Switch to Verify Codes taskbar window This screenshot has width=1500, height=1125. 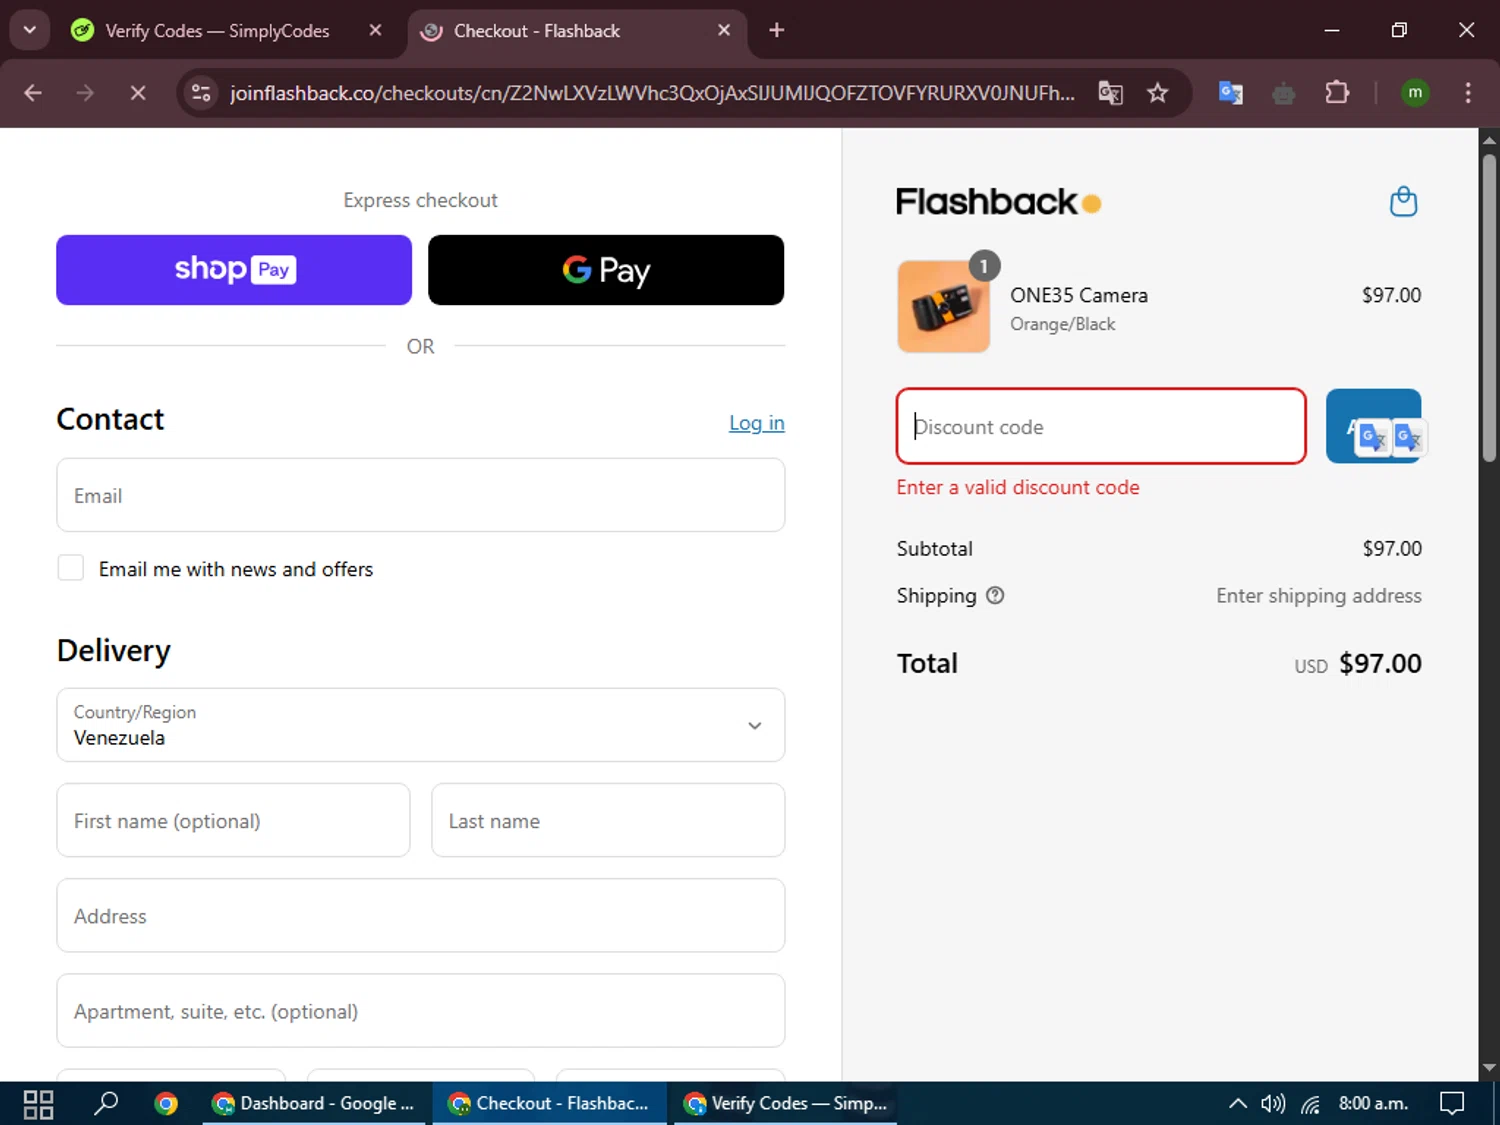tap(785, 1104)
